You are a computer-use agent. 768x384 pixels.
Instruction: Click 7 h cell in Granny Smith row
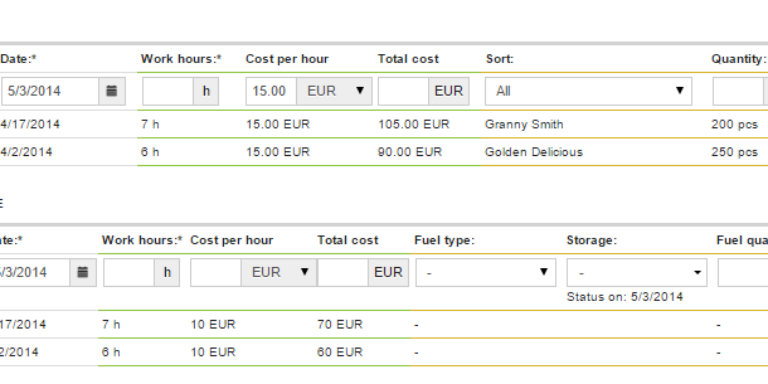(x=150, y=124)
